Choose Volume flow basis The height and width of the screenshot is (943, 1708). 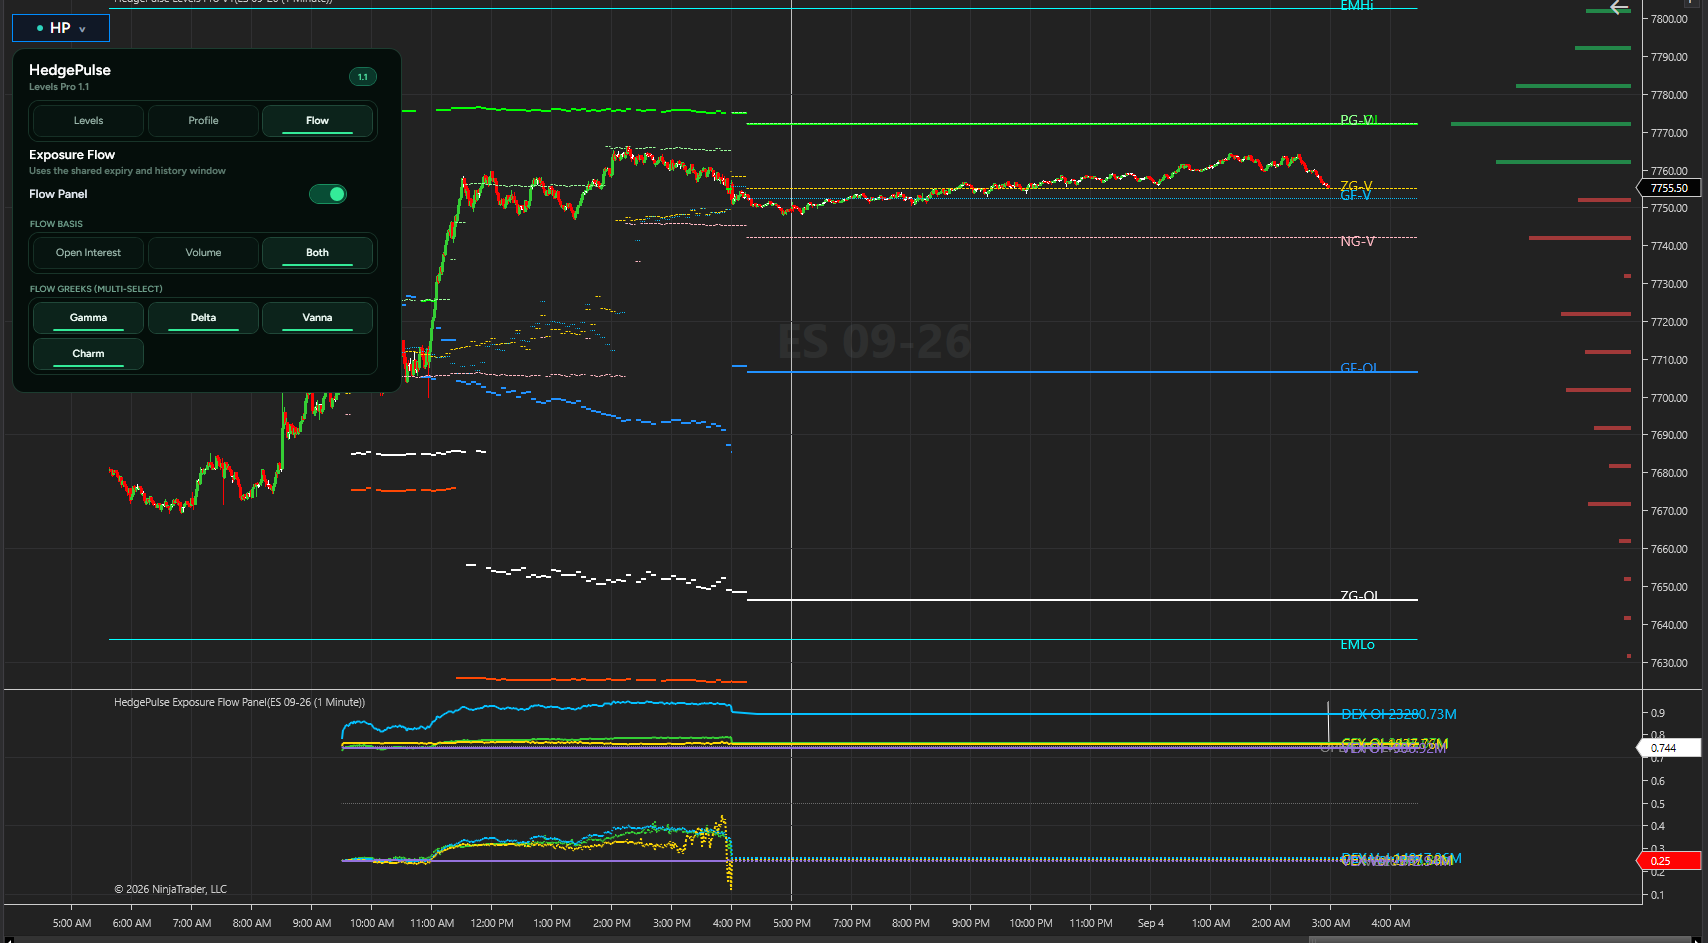coord(203,253)
